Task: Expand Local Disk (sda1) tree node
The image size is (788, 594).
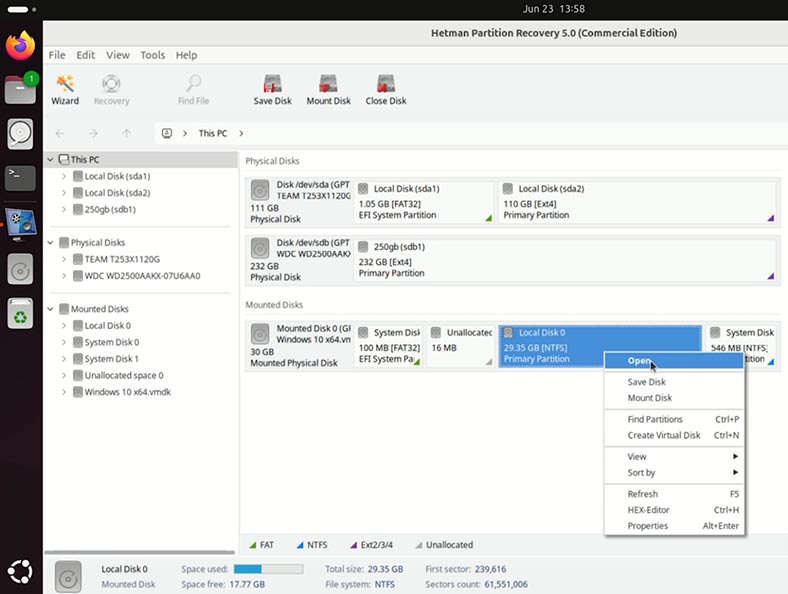Action: [64, 176]
